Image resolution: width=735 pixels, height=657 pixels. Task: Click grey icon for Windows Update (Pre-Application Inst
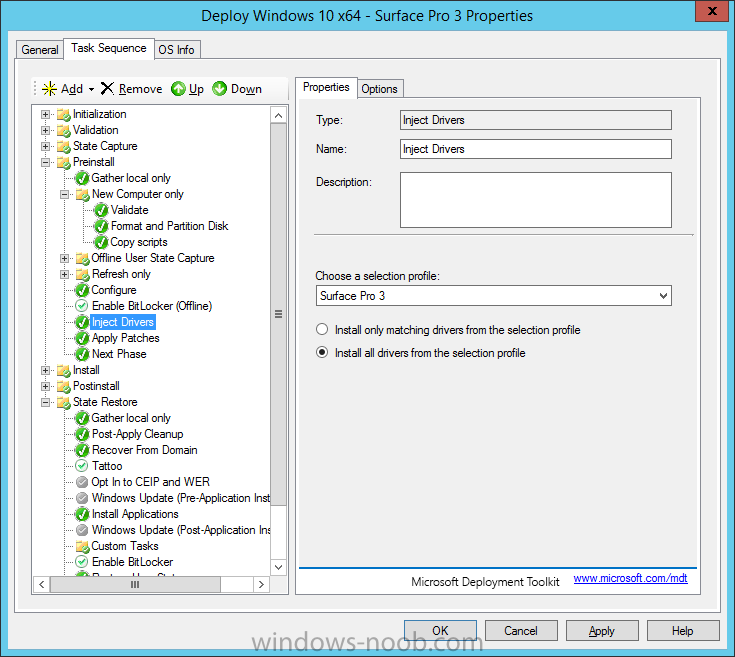tap(82, 498)
